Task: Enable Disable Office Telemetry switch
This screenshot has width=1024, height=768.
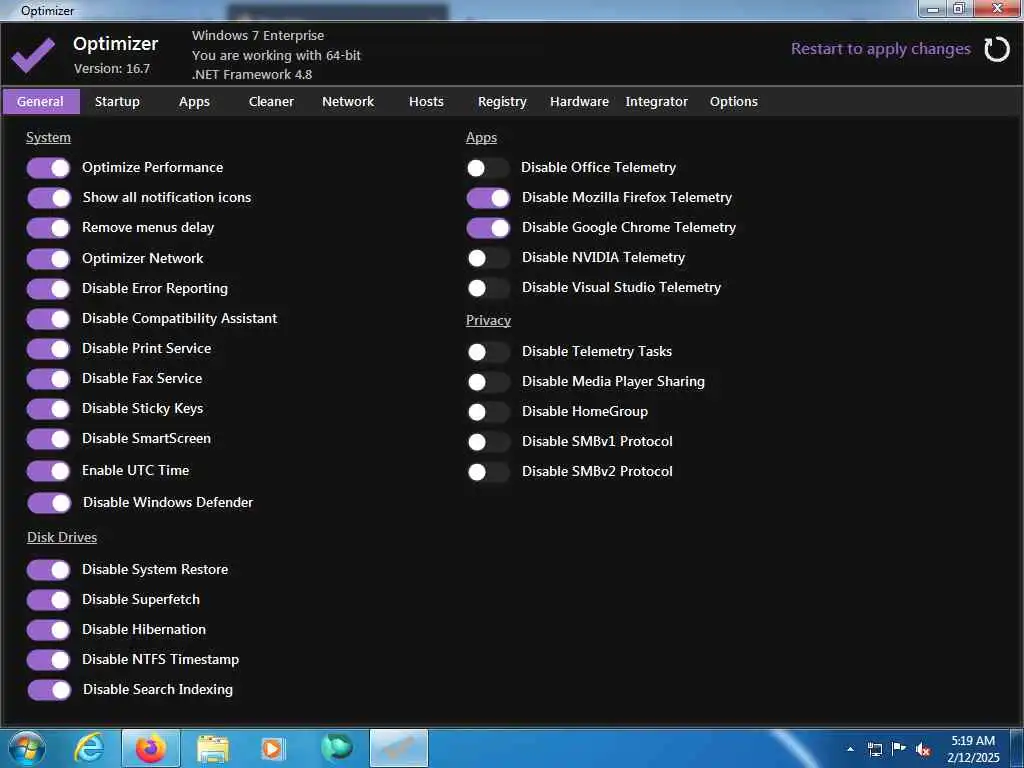Action: [x=488, y=168]
